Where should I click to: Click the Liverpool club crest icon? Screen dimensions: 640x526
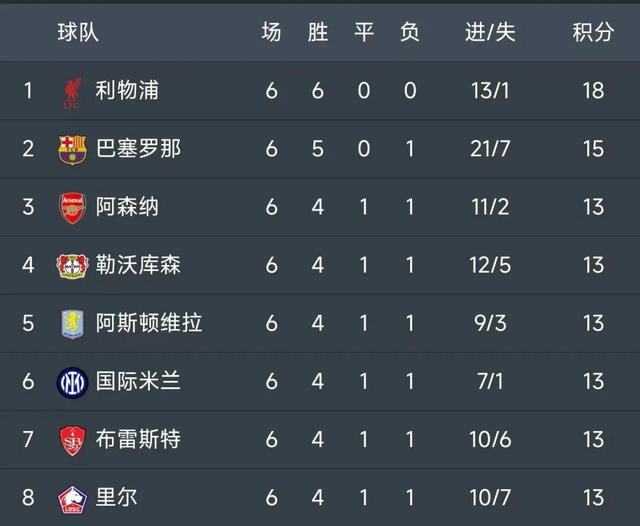coord(73,91)
